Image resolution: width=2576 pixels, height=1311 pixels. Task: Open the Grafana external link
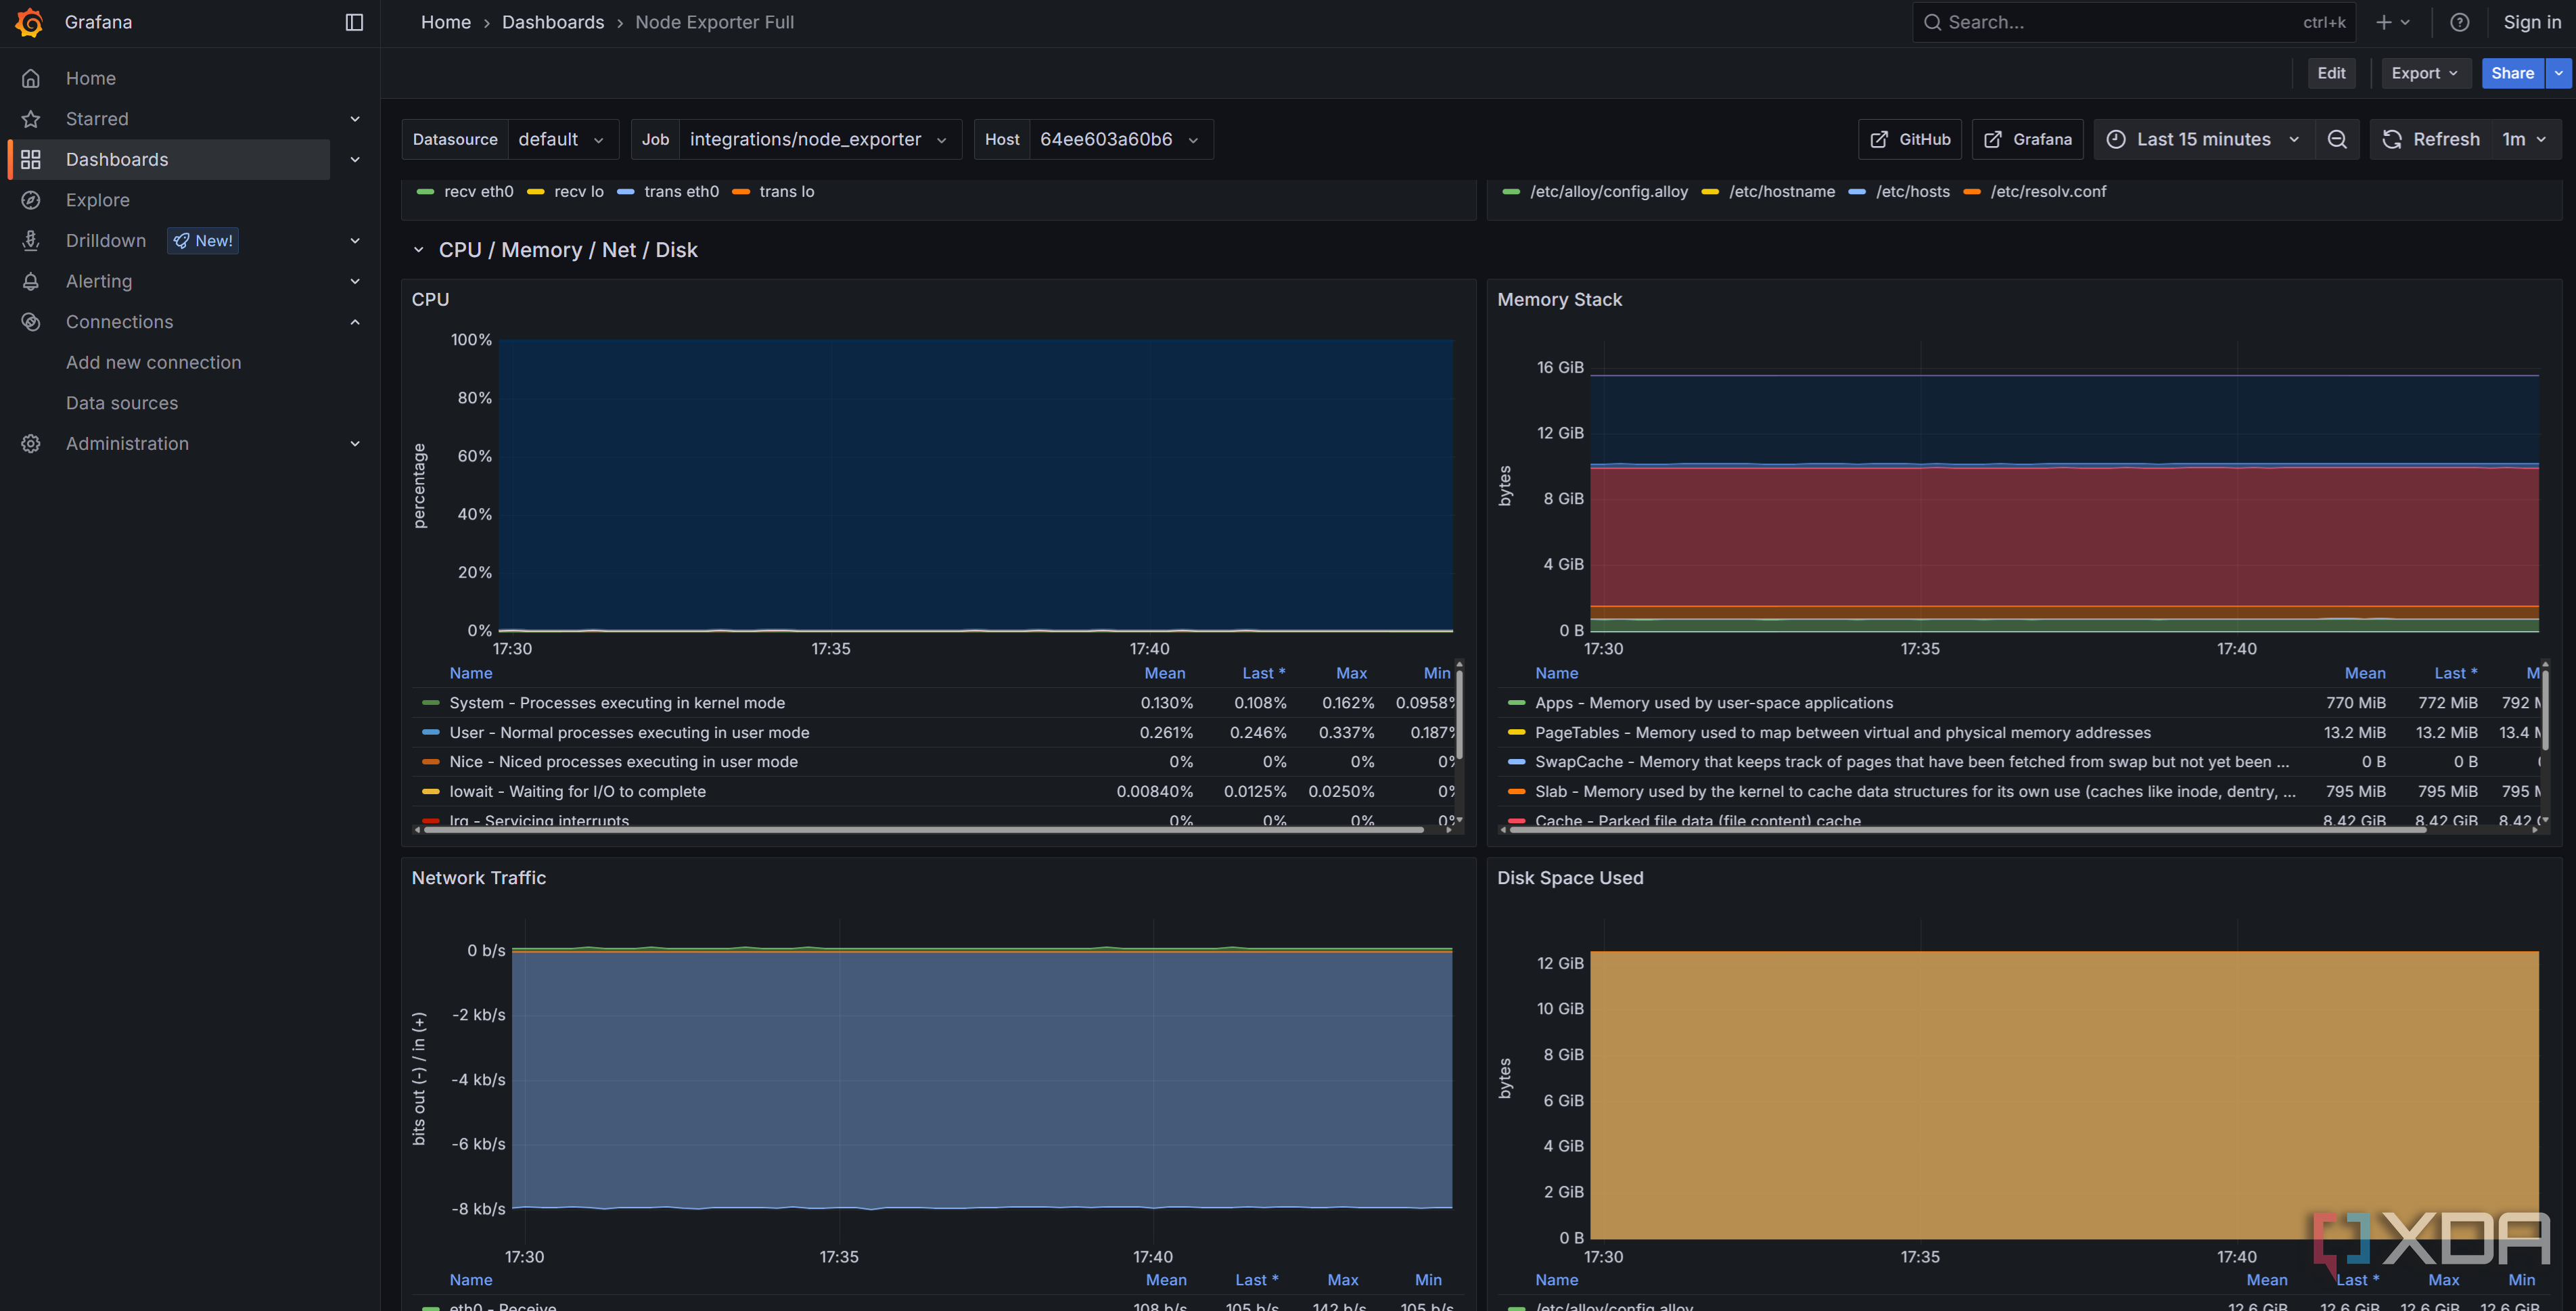click(2027, 139)
